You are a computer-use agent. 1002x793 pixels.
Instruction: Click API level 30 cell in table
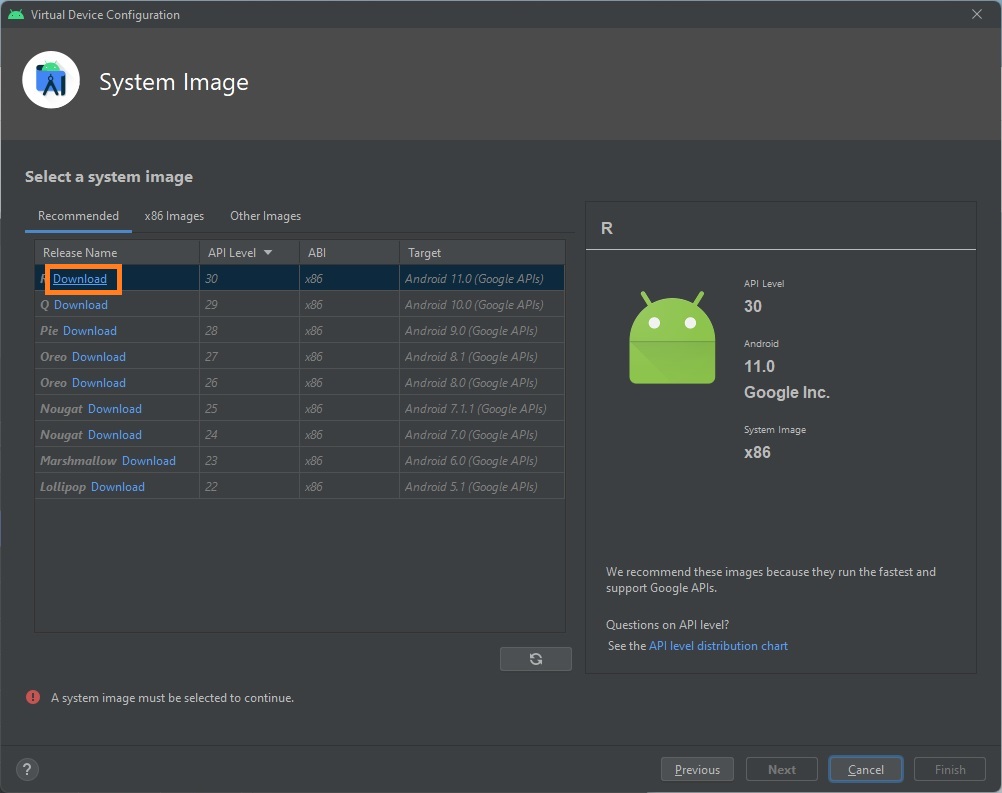coord(249,279)
